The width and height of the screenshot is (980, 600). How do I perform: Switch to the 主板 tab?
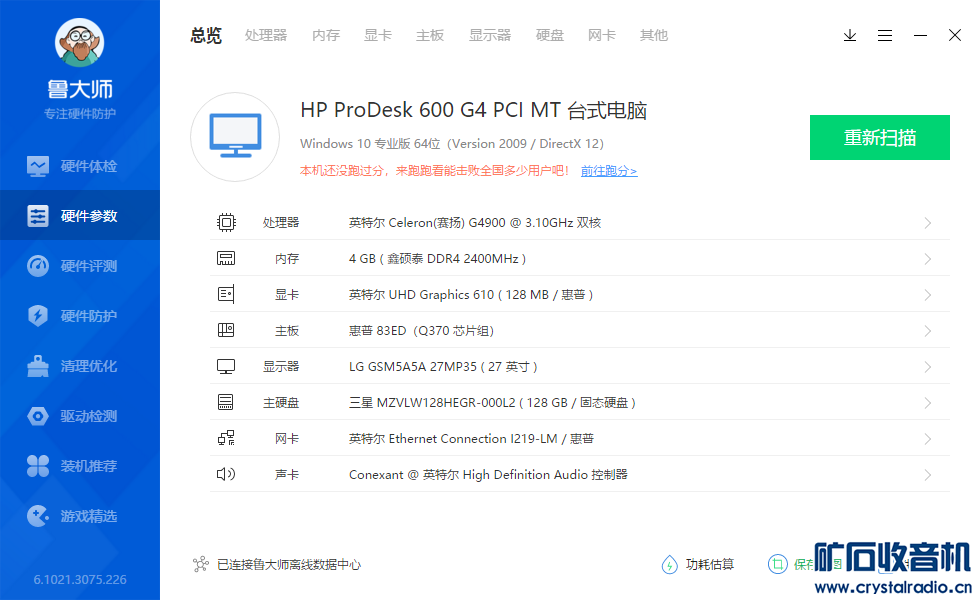click(430, 35)
